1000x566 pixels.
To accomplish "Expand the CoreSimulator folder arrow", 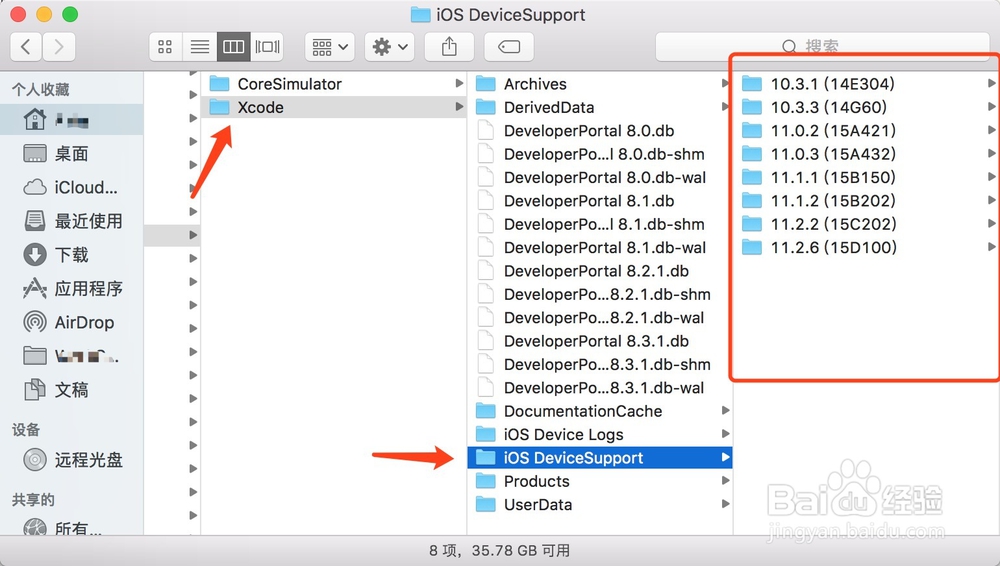I will pos(459,84).
